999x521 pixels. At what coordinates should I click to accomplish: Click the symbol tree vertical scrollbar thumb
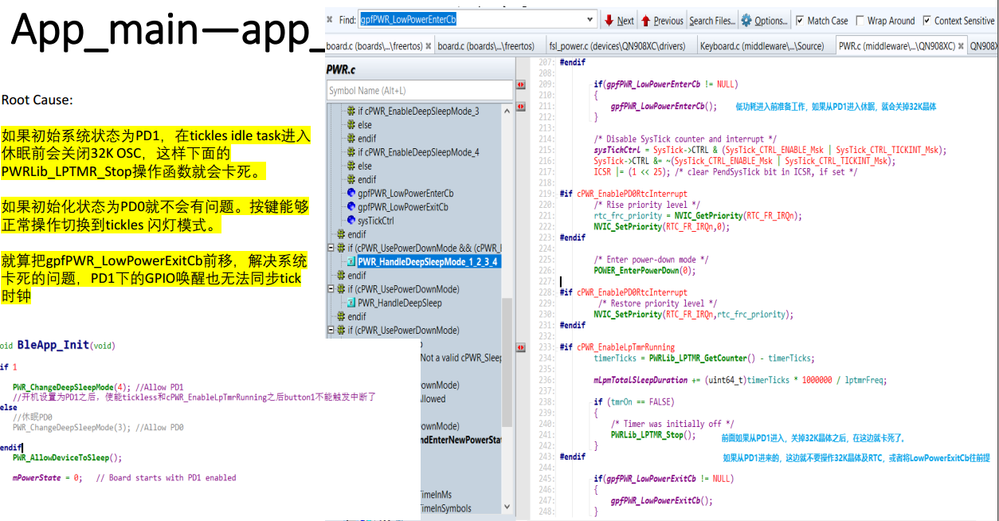pyautogui.click(x=507, y=362)
